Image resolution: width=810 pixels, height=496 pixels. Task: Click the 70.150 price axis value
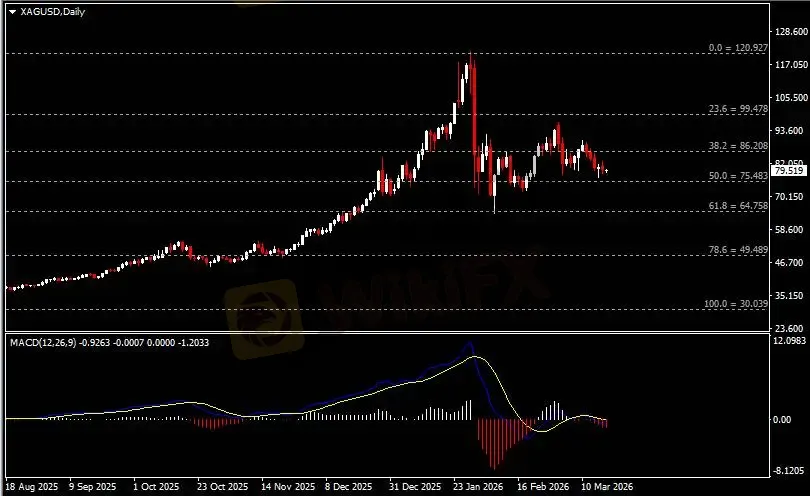(791, 197)
